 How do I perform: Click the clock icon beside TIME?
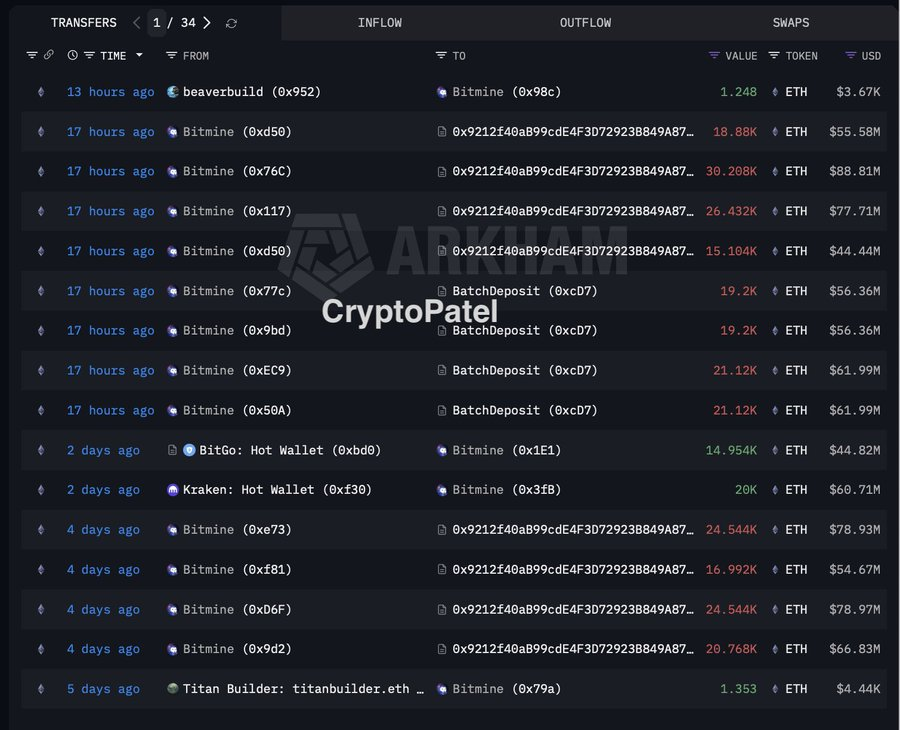pos(73,55)
